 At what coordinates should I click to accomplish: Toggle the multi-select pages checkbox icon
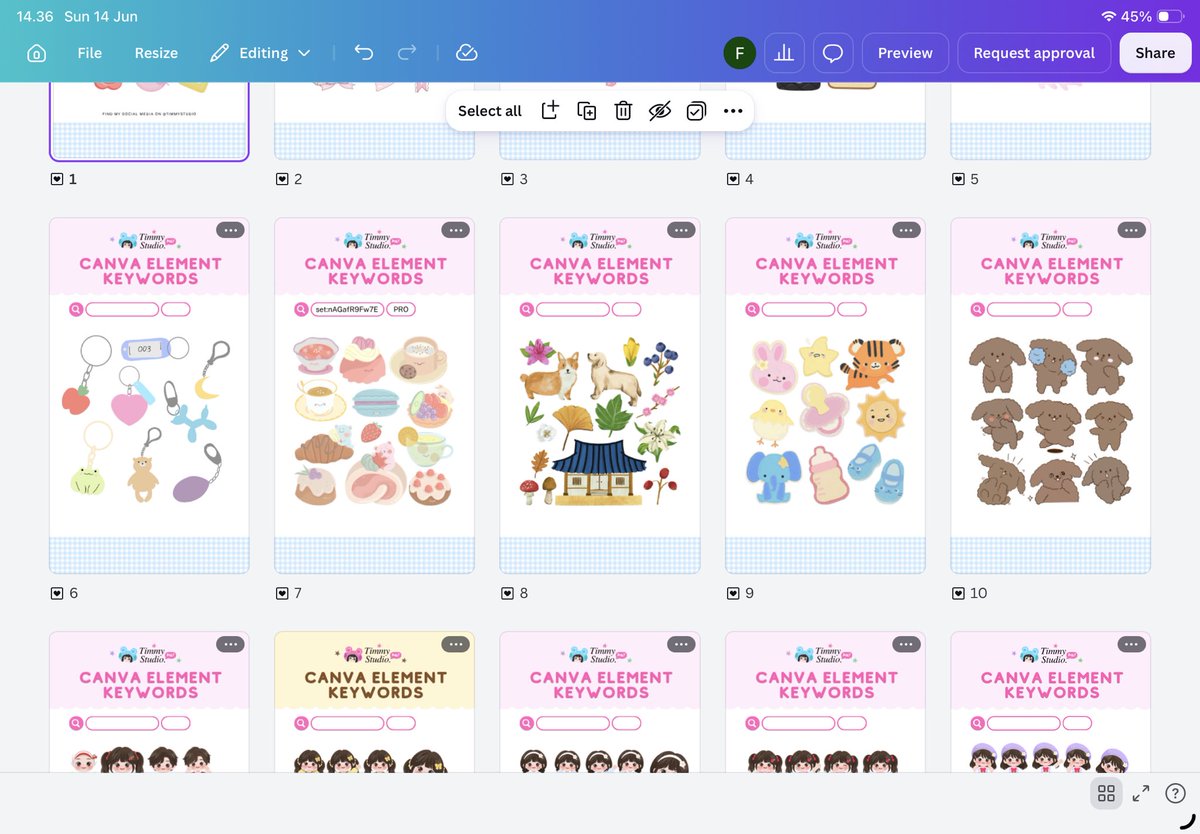coord(696,111)
